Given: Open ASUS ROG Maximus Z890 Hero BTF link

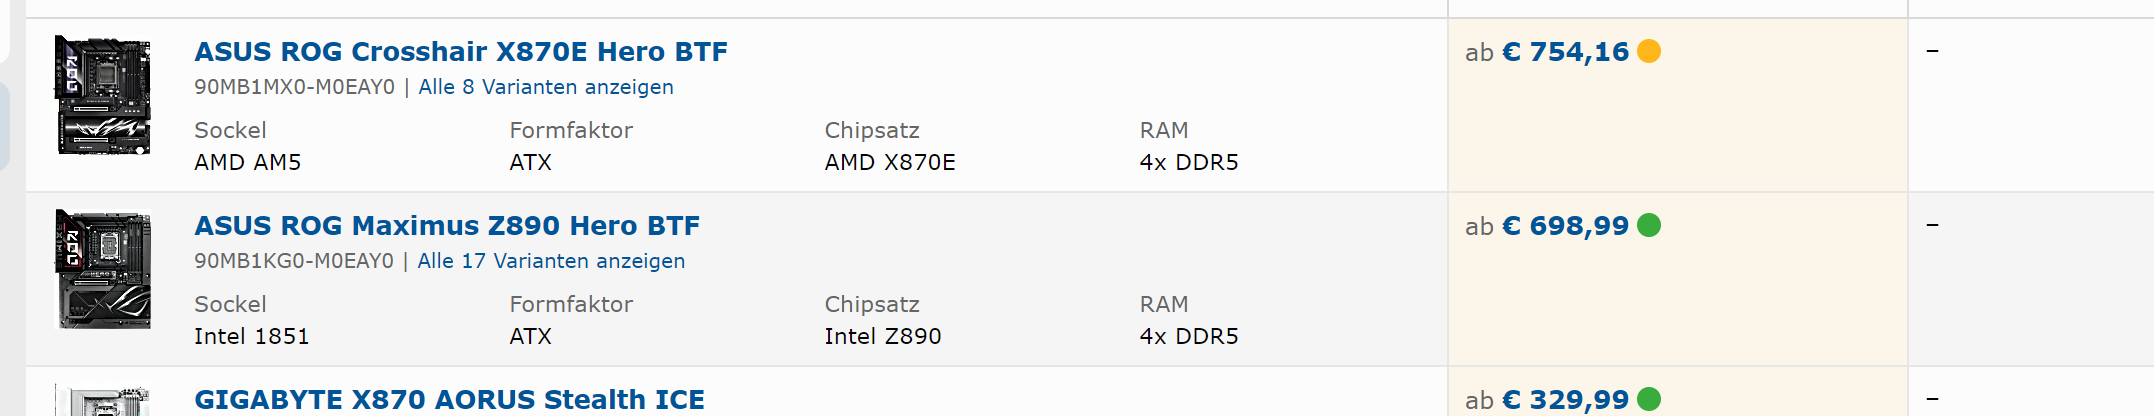Looking at the screenshot, I should (x=447, y=226).
